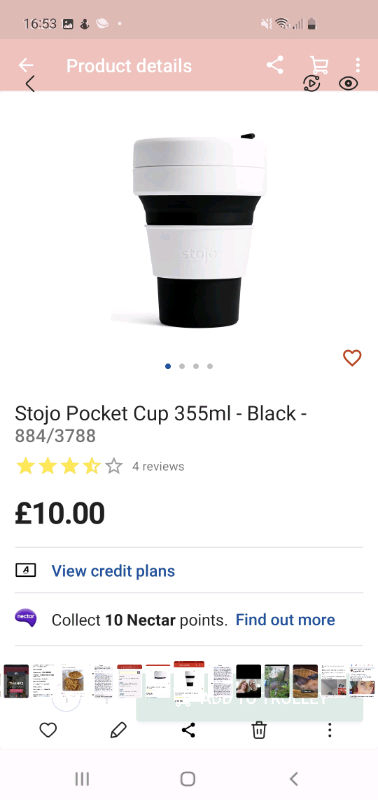Select the second image carousel dot
This screenshot has width=378, height=800.
182,366
